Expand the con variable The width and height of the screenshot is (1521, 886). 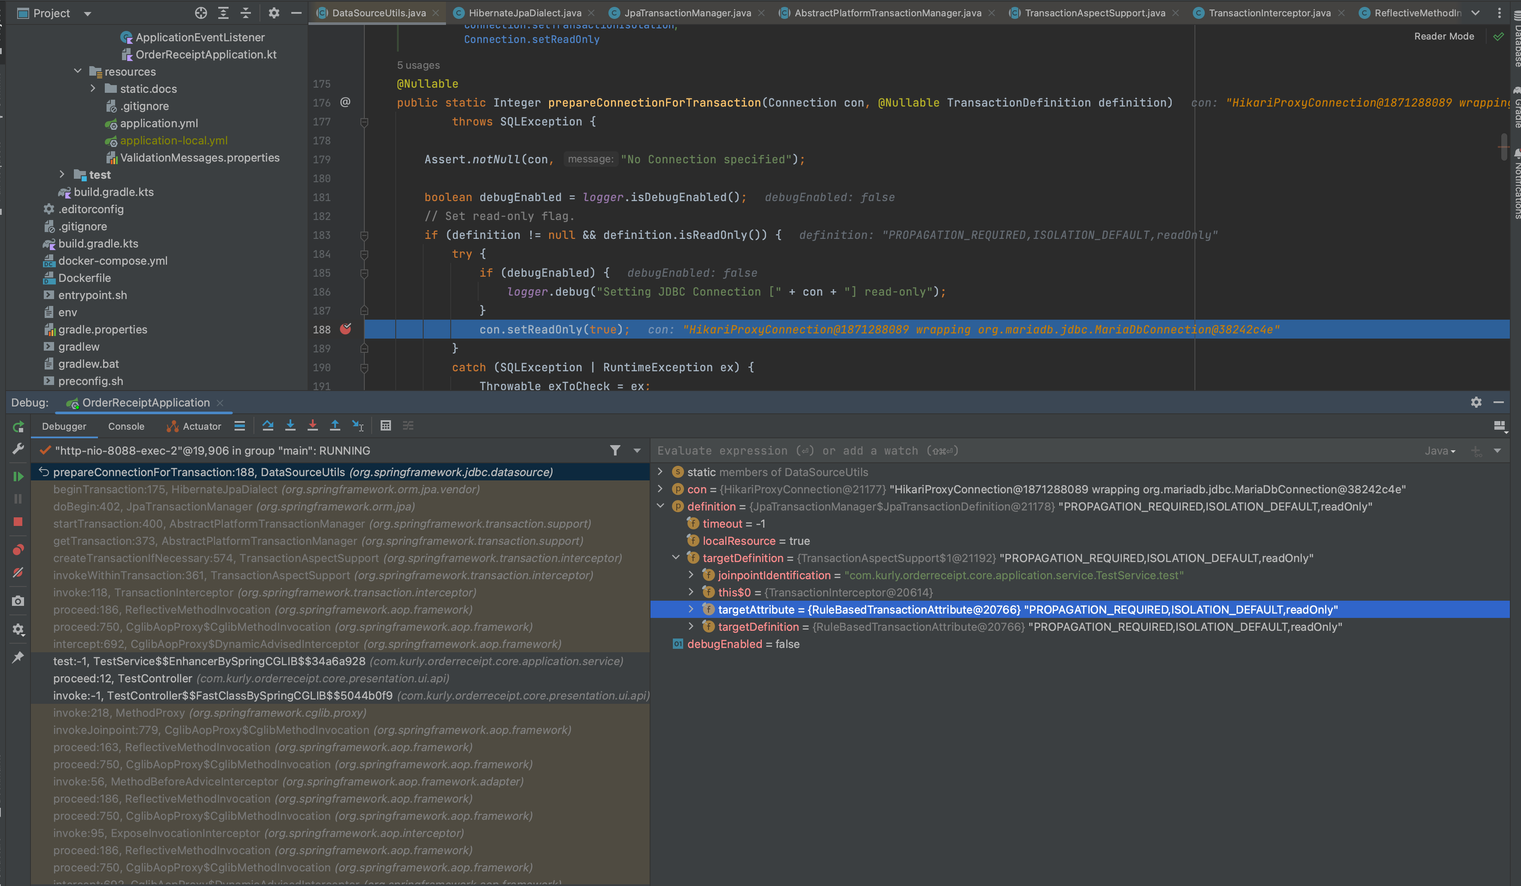point(660,489)
